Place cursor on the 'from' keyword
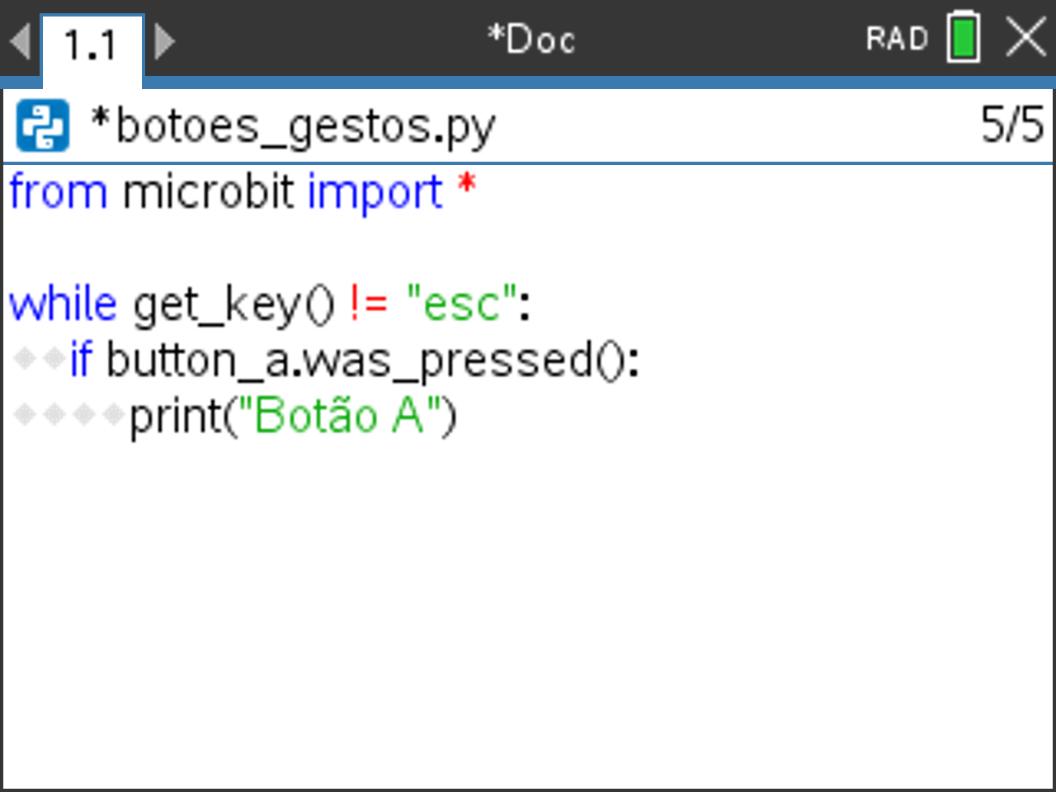This screenshot has width=1056, height=792. (x=59, y=192)
